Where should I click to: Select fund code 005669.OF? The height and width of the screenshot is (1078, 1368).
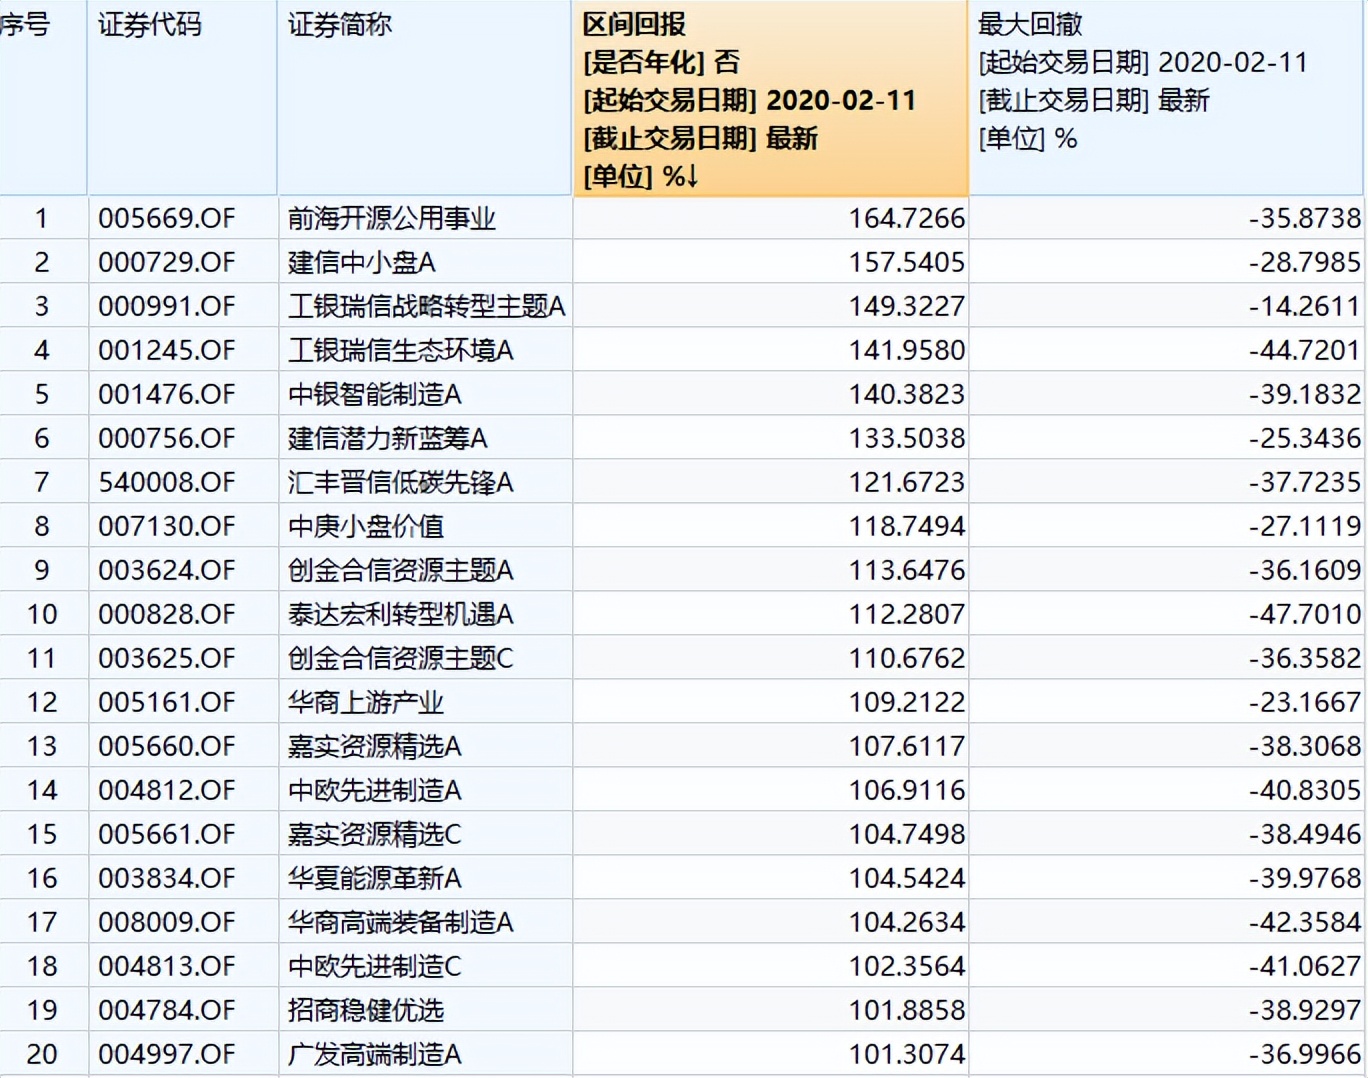(166, 218)
